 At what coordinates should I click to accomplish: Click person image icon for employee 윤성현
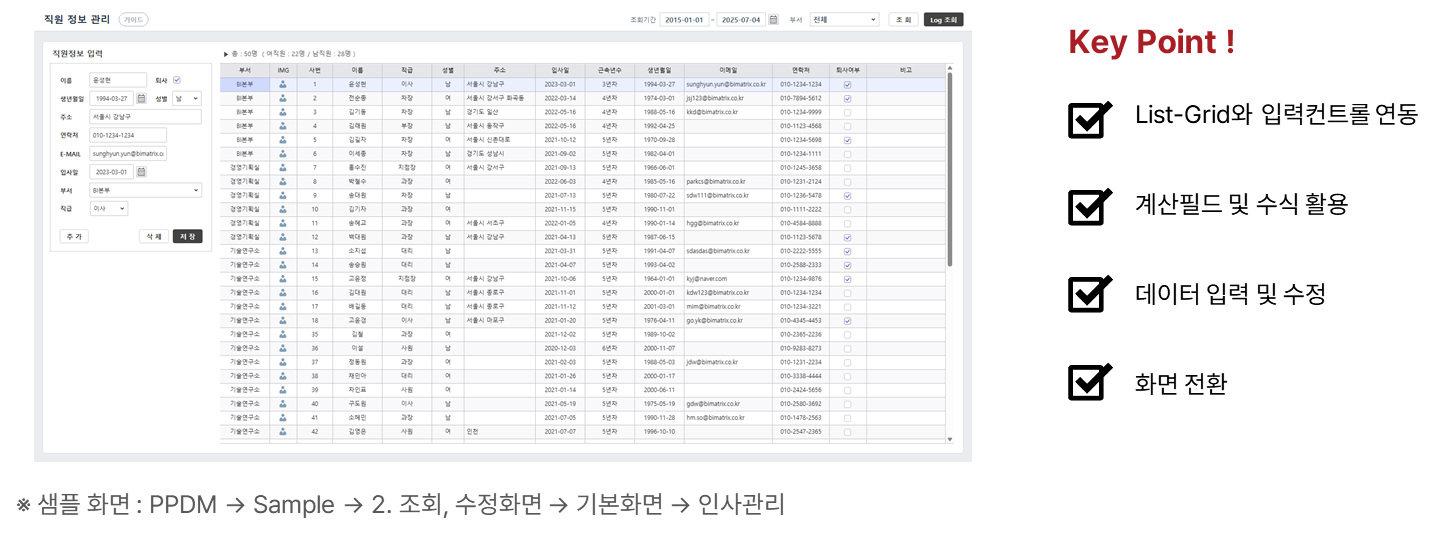pos(283,85)
